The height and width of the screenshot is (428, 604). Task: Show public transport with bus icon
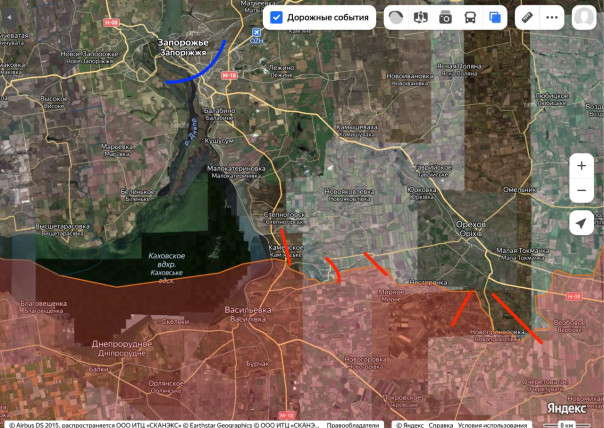point(470,18)
